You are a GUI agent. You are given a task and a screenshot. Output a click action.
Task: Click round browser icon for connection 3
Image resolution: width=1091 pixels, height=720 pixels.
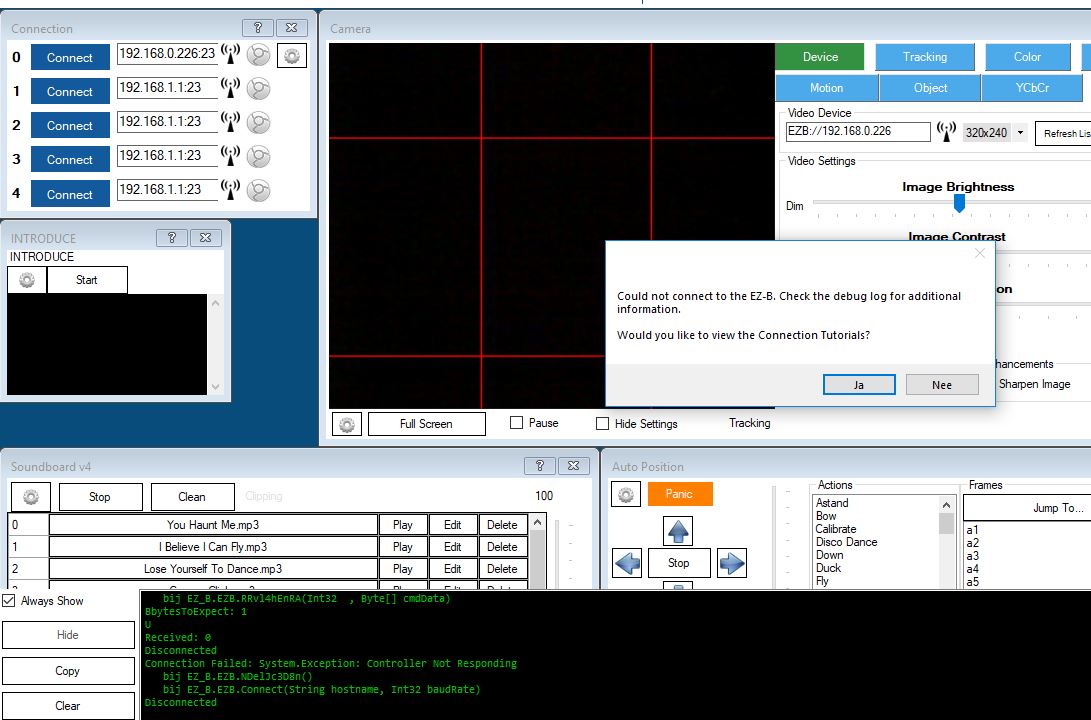(258, 157)
